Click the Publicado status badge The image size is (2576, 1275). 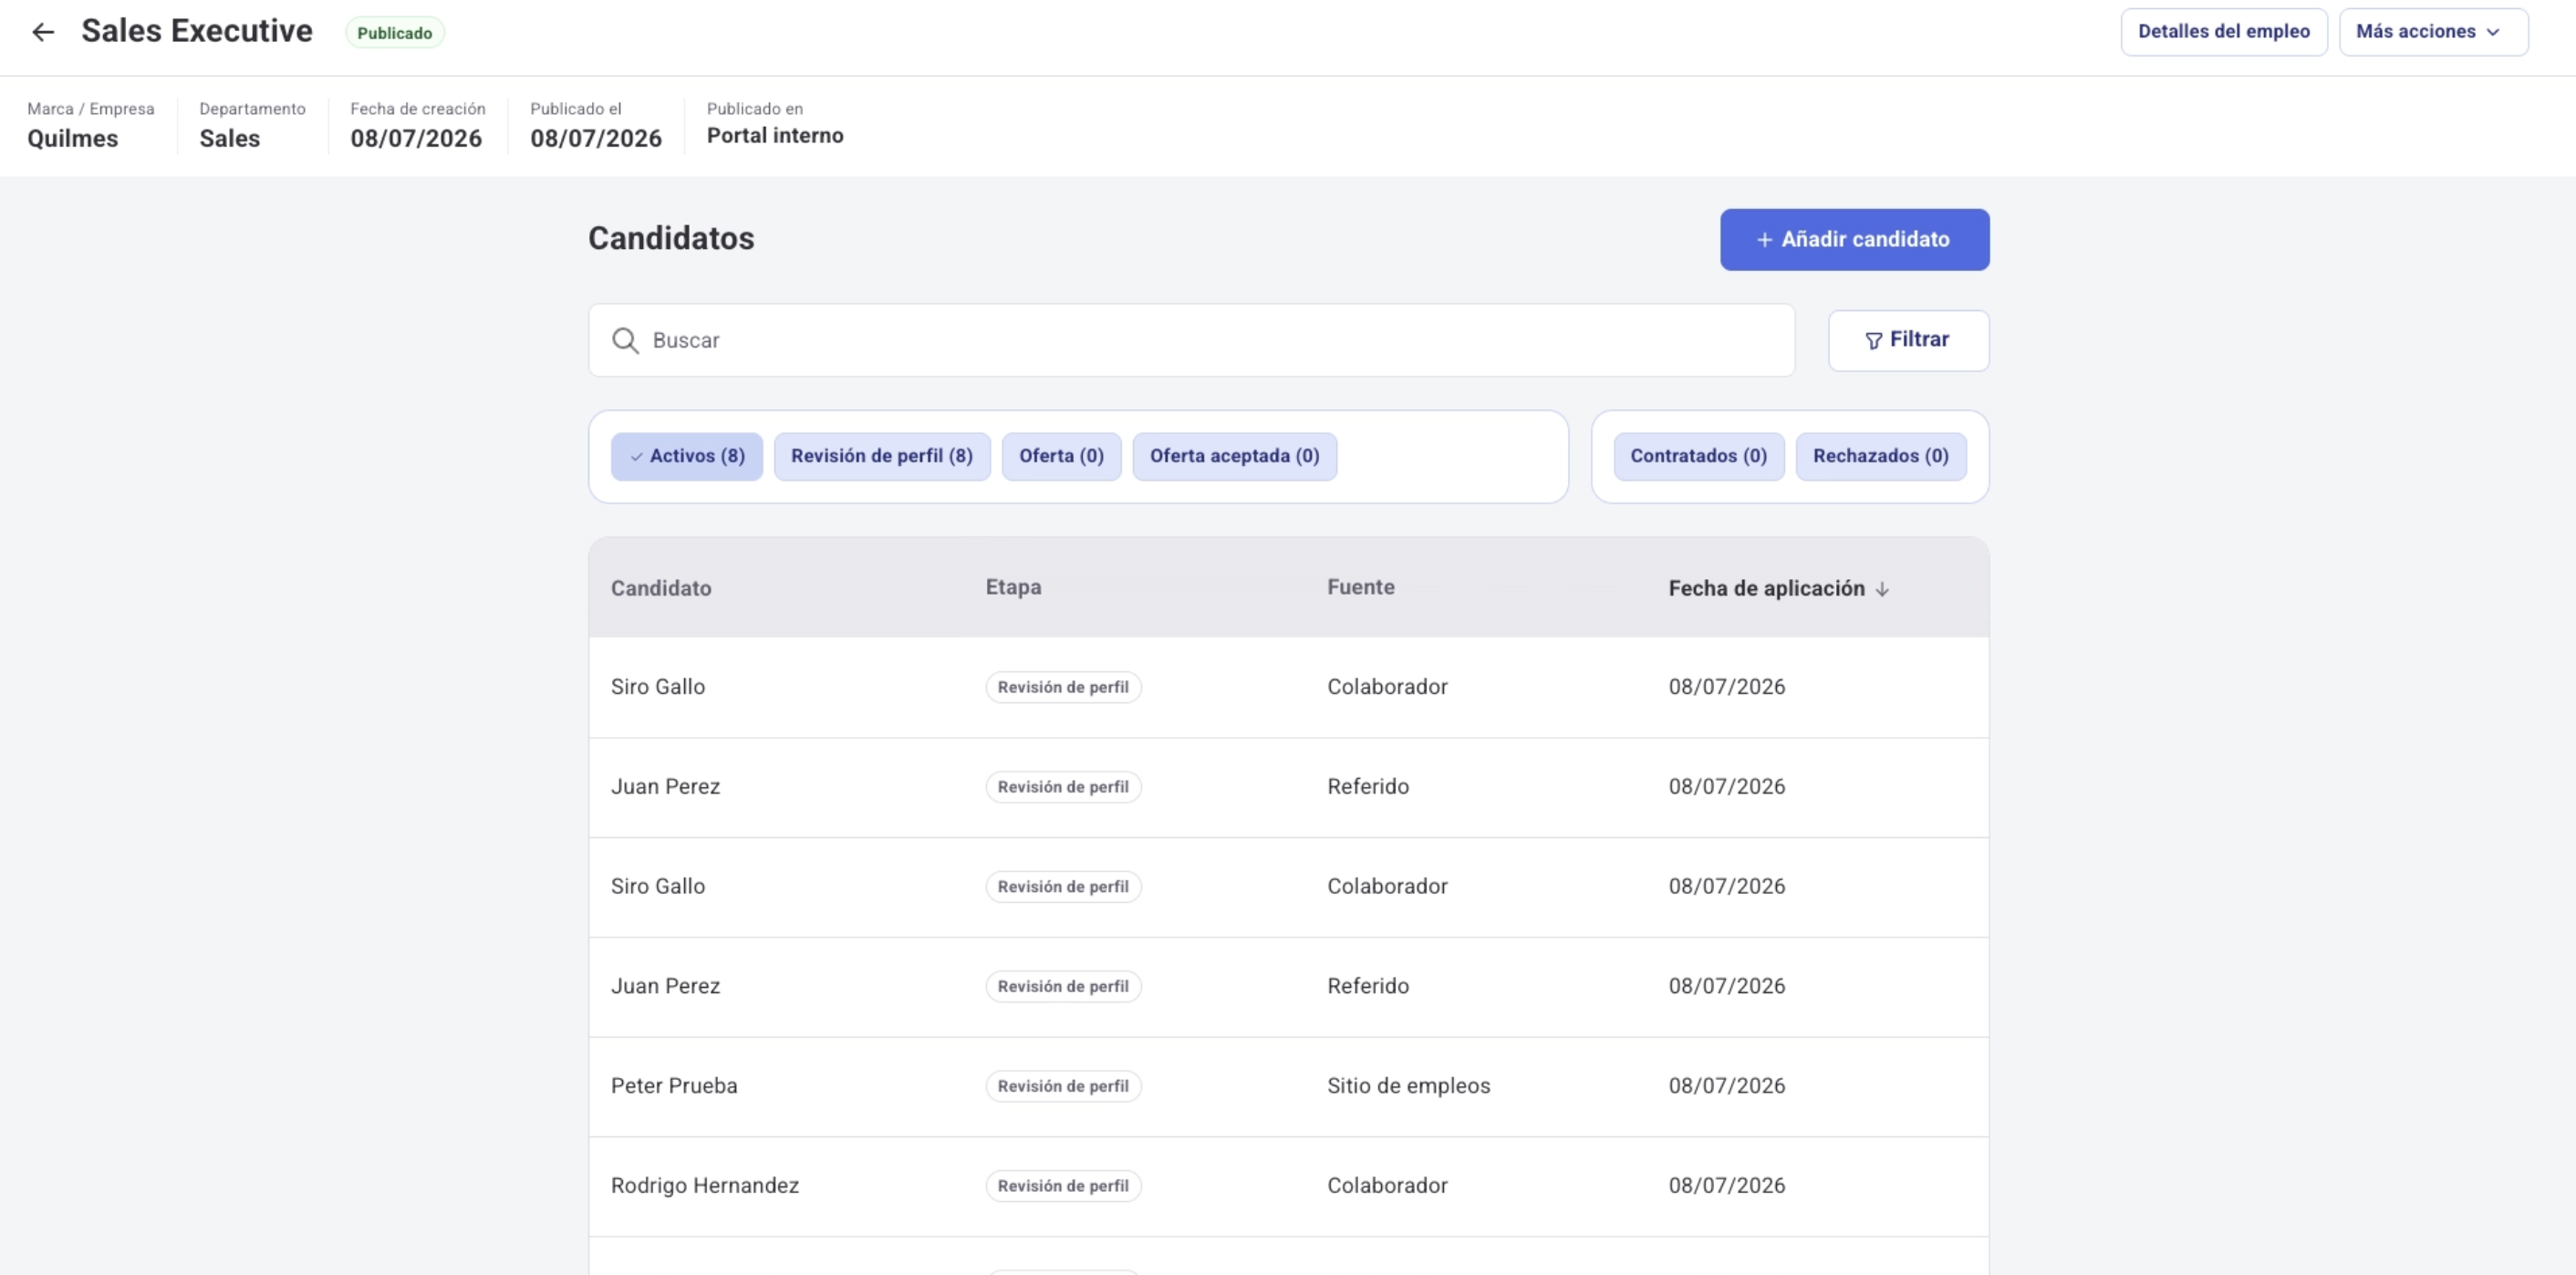(x=395, y=33)
